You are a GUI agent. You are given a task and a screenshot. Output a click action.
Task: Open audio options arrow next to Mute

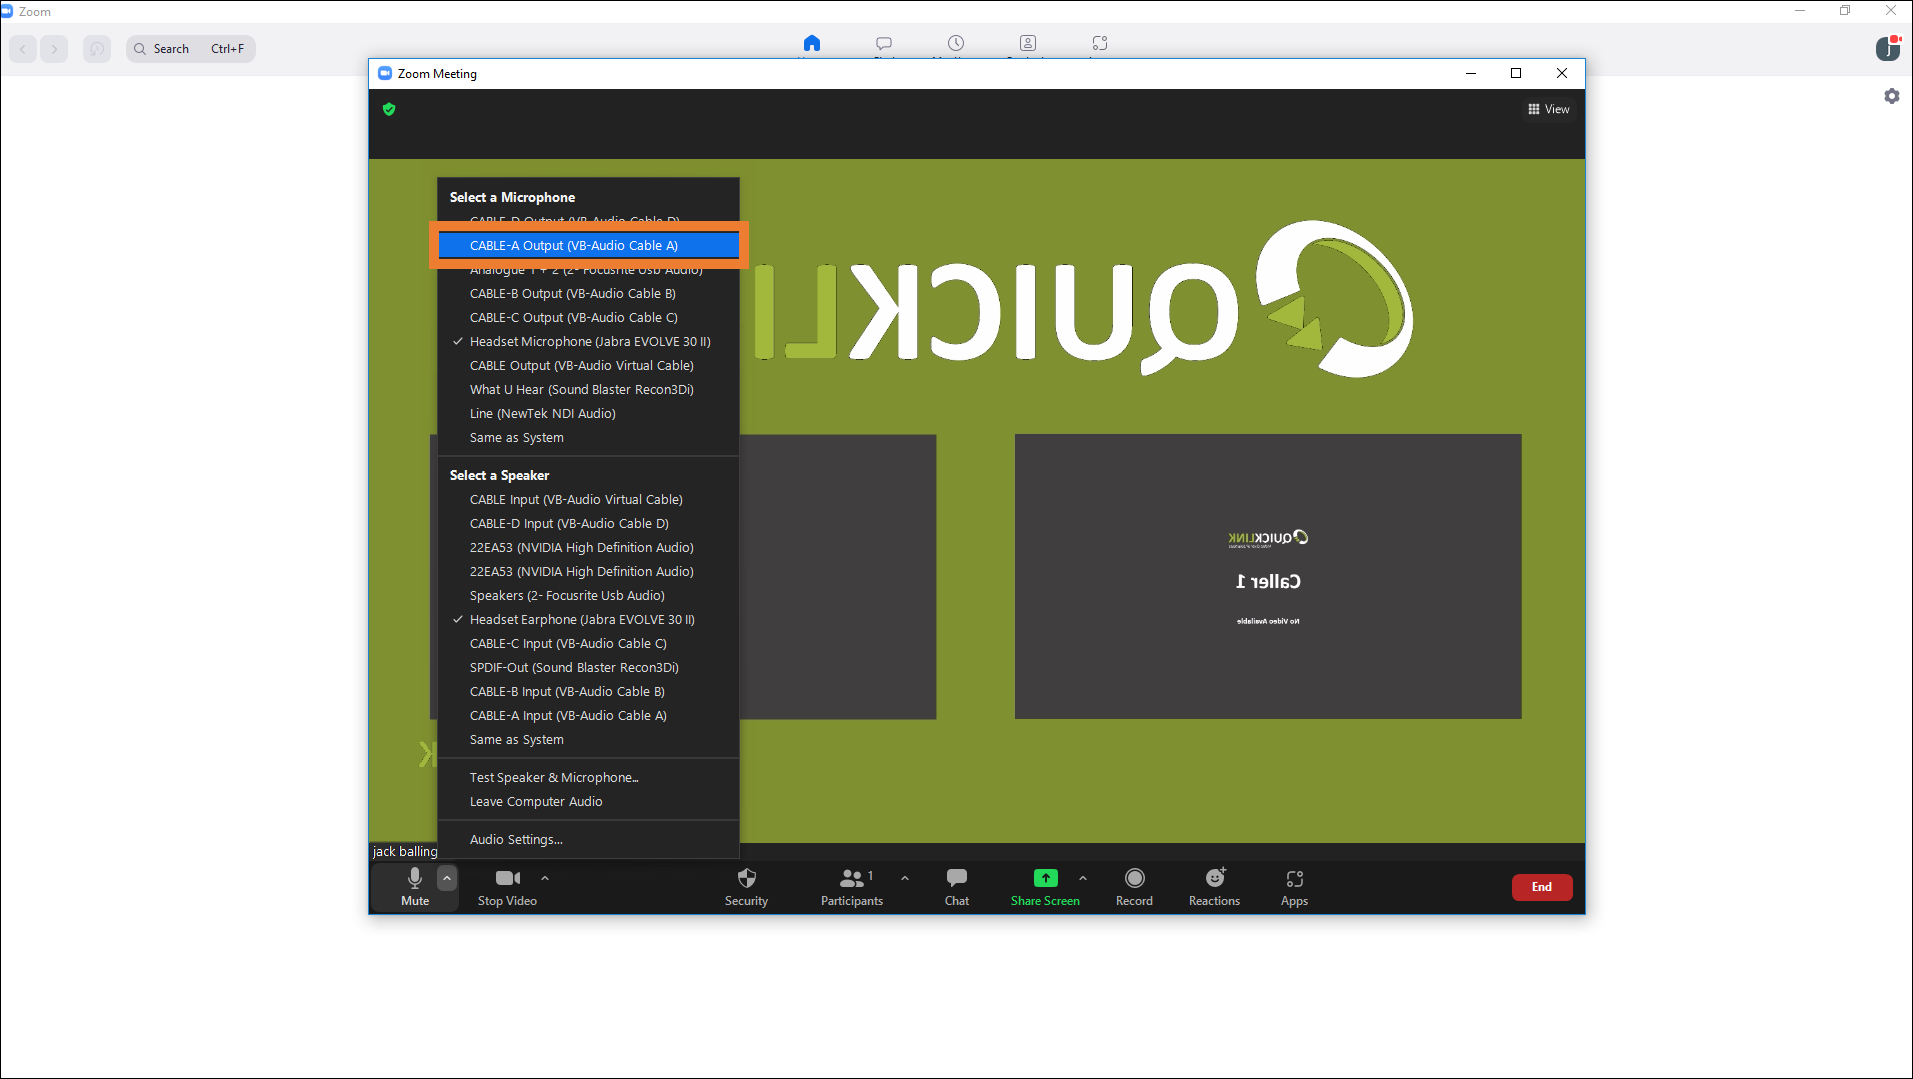tap(447, 878)
